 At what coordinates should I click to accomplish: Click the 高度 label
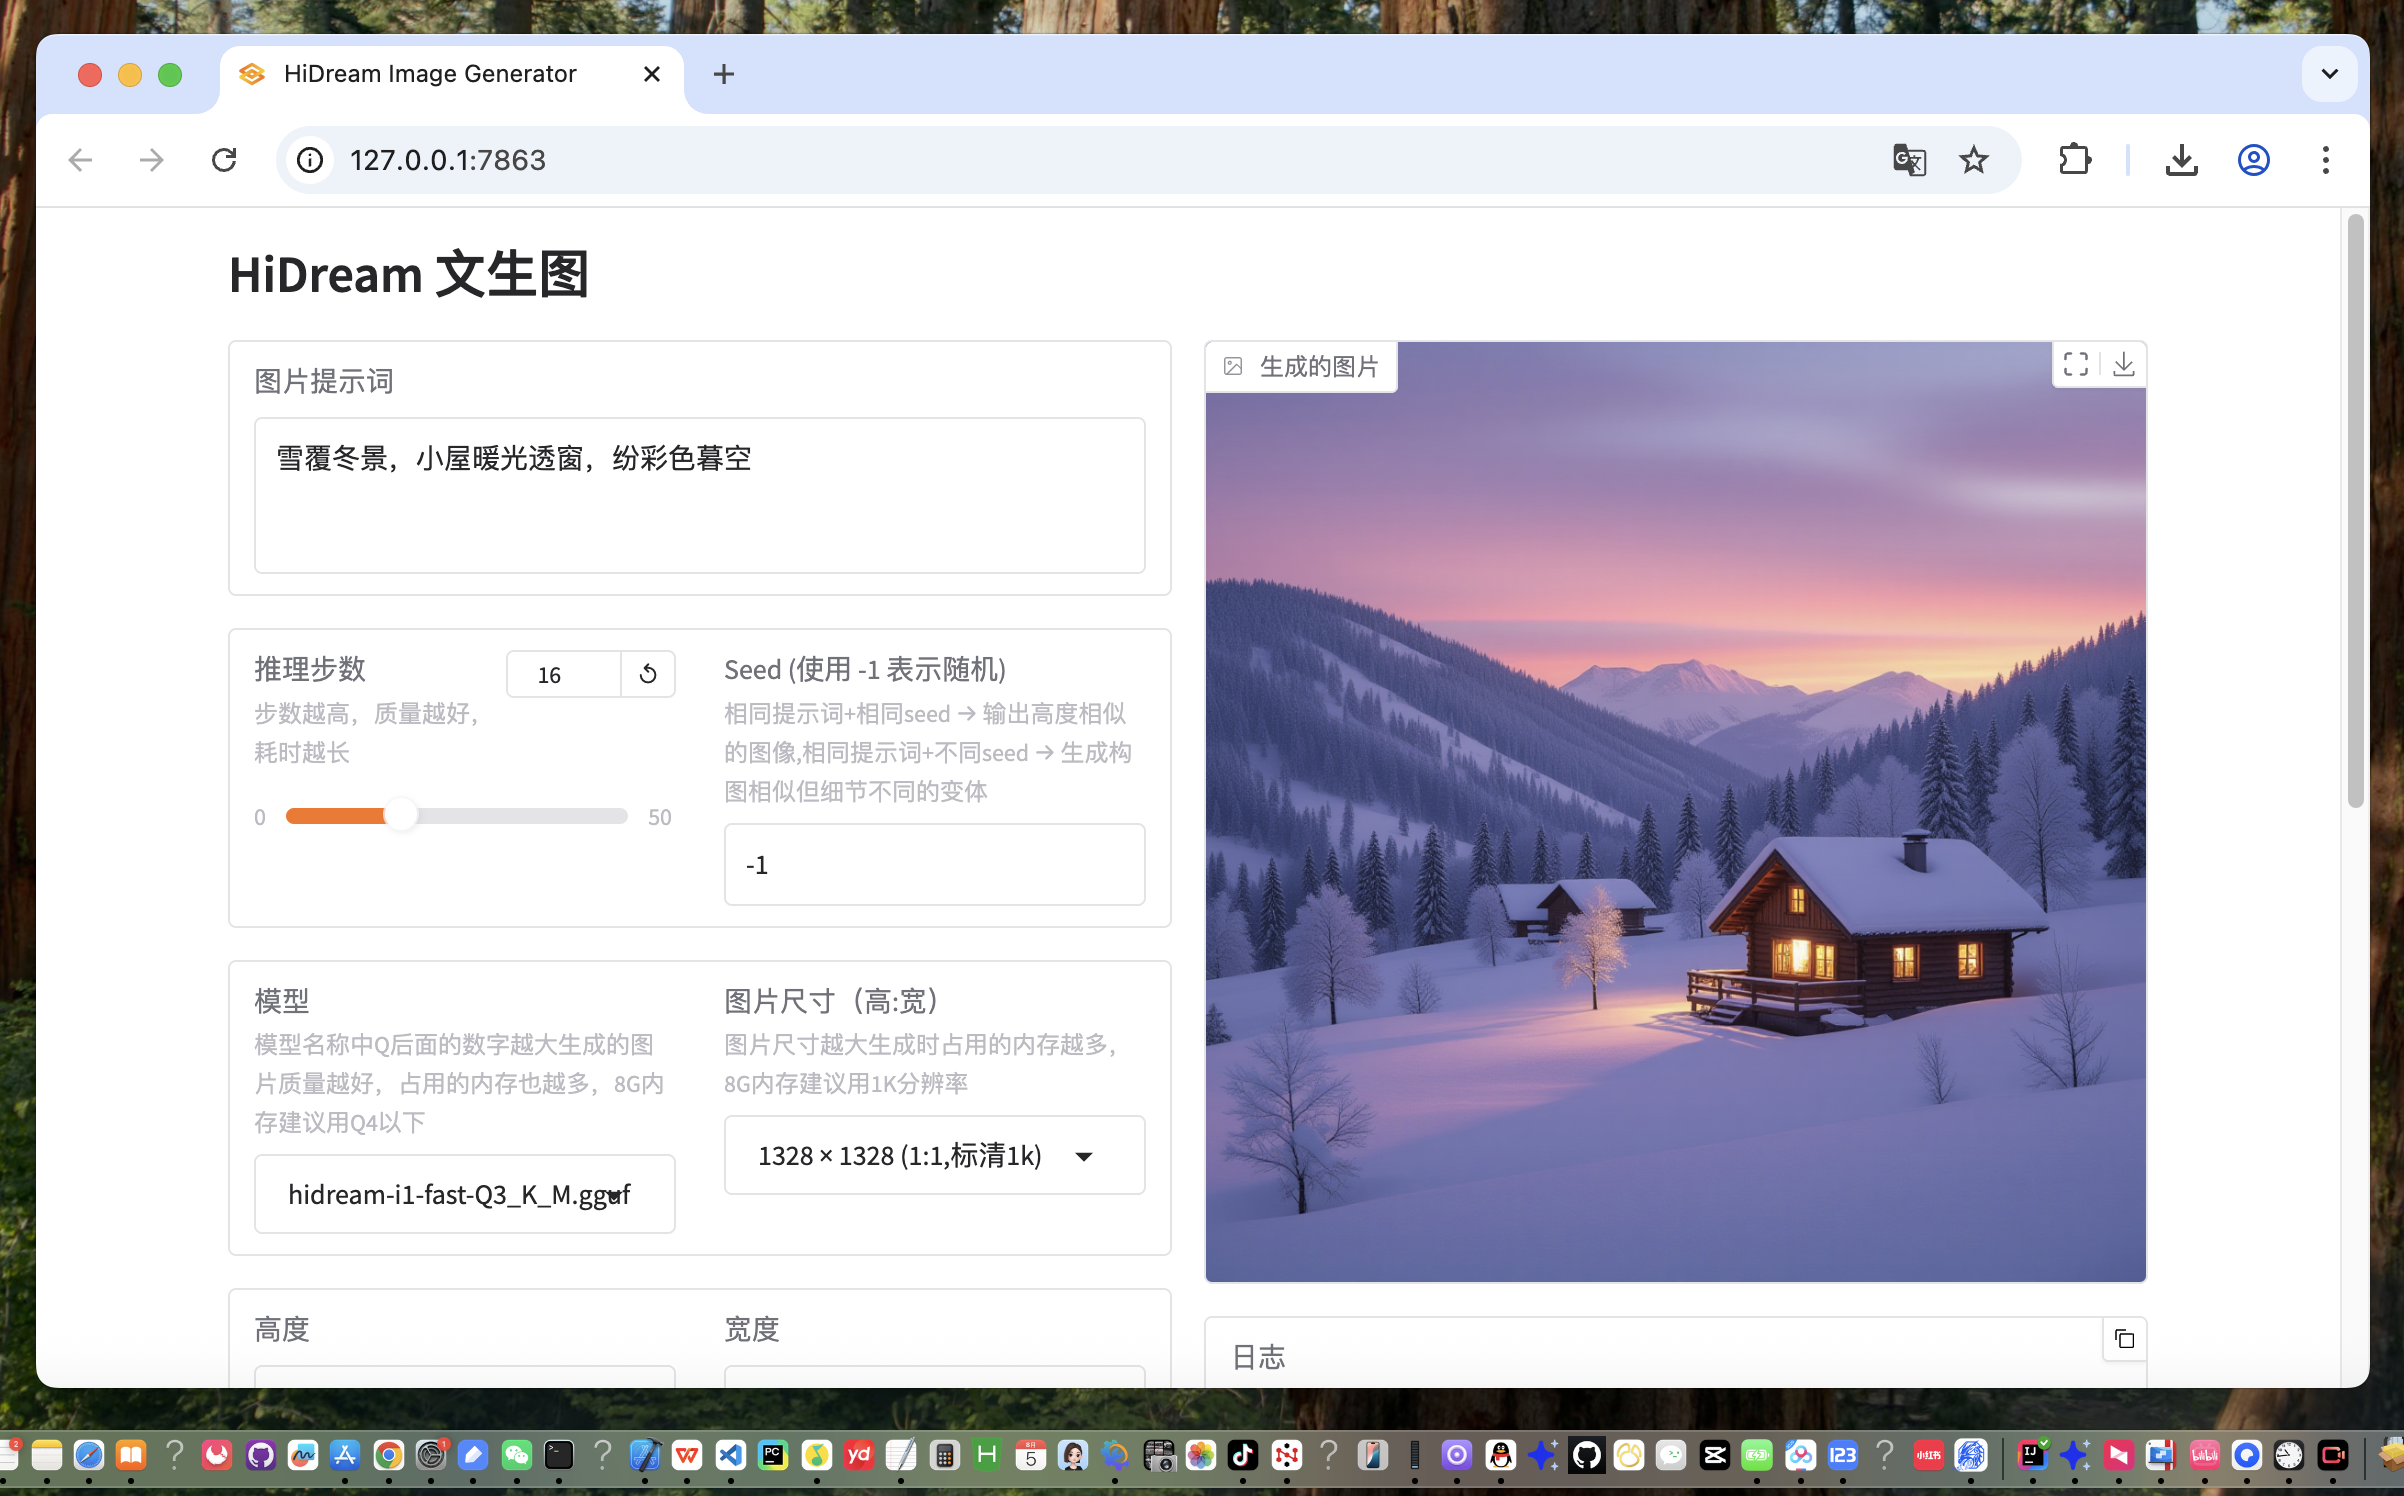tap(282, 1329)
